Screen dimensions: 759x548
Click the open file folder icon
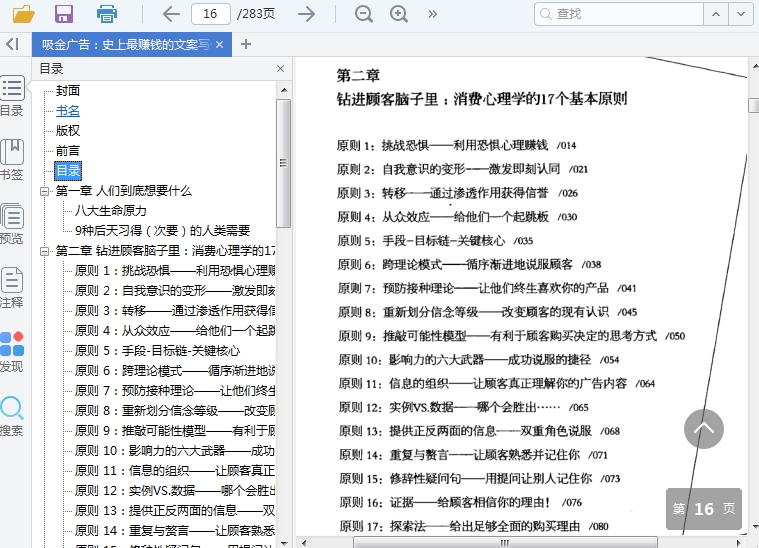tap(23, 14)
